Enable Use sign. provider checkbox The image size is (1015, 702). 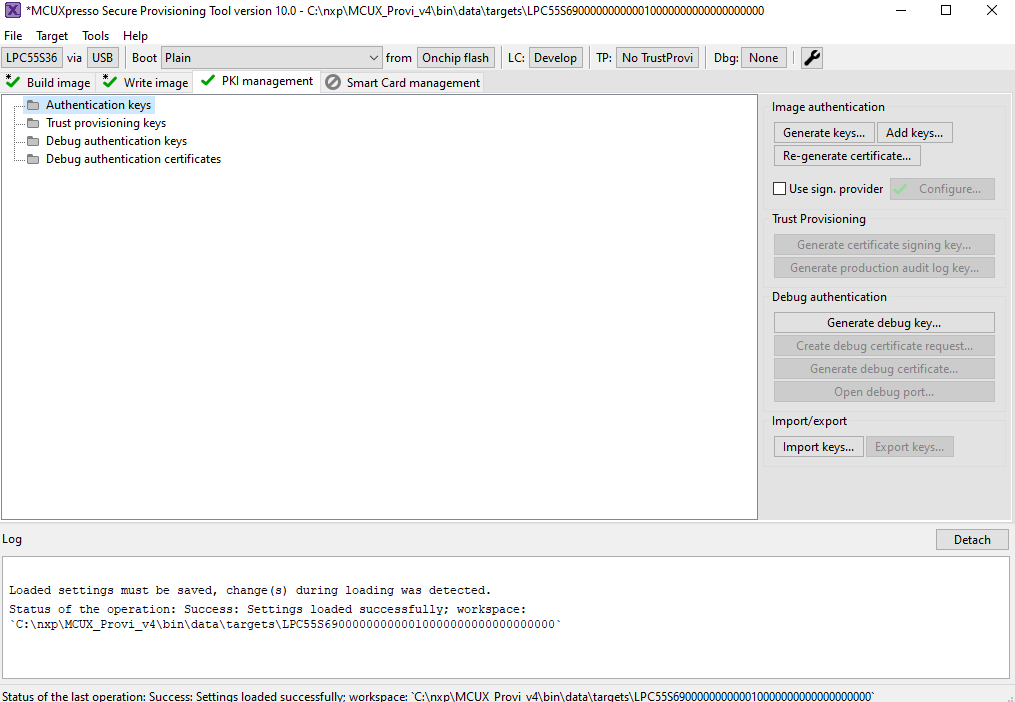[x=779, y=188]
